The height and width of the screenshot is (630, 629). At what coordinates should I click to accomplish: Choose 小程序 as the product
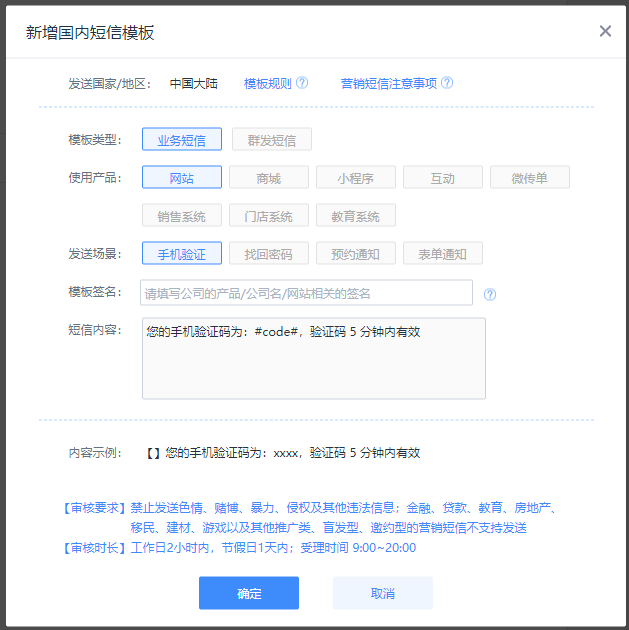[355, 178]
